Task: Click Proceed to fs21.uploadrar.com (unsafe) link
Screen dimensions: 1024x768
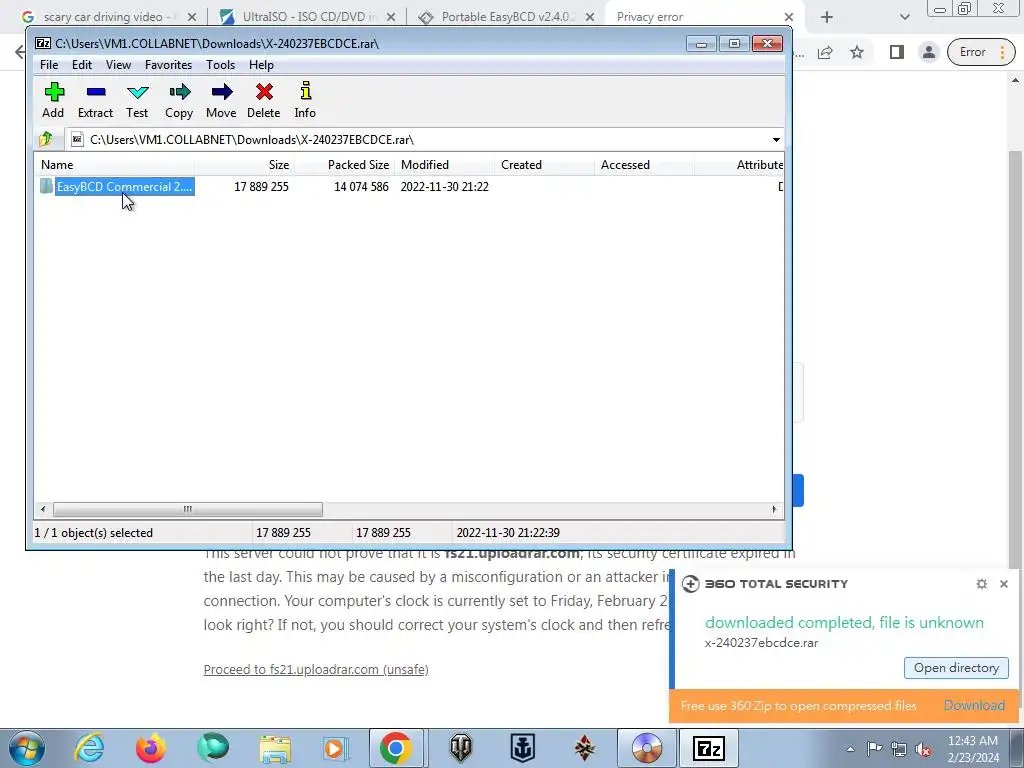Action: (316, 669)
